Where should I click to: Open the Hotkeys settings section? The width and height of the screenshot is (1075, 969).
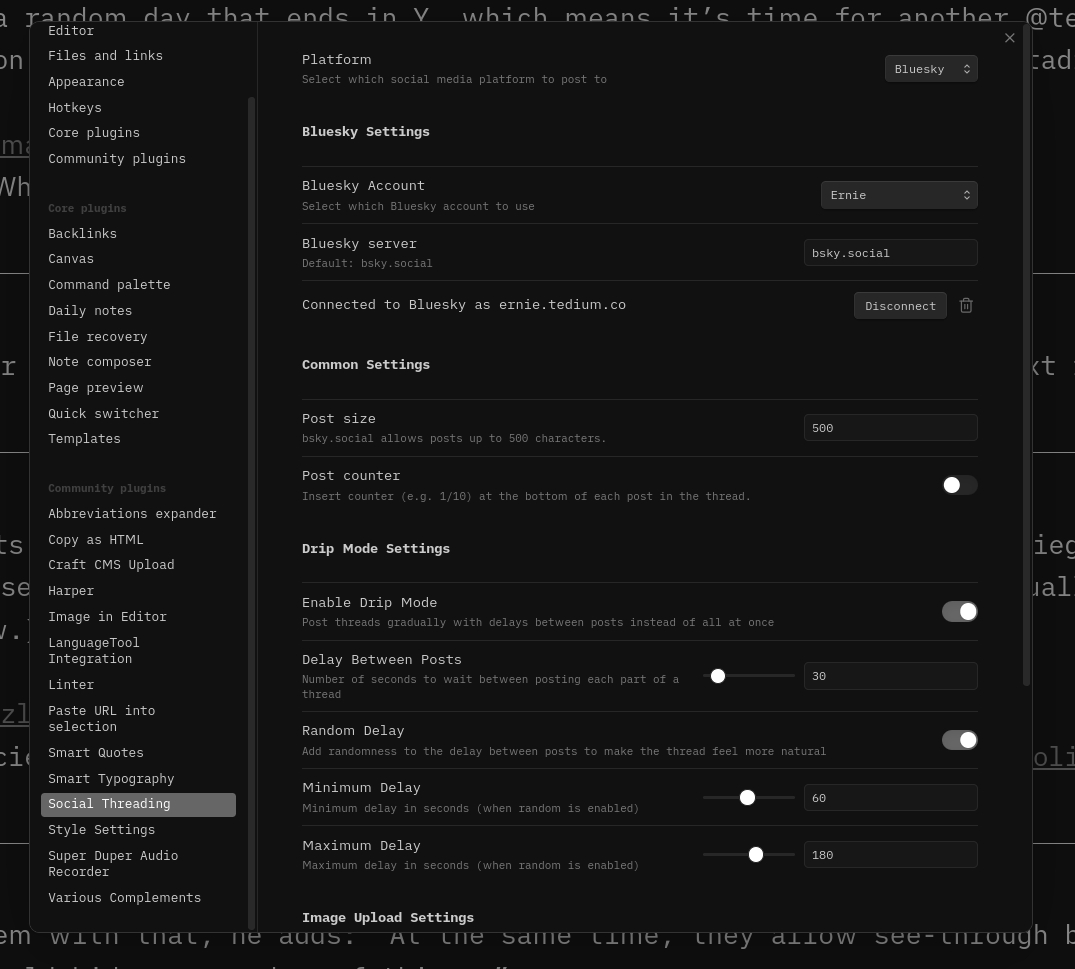click(75, 108)
